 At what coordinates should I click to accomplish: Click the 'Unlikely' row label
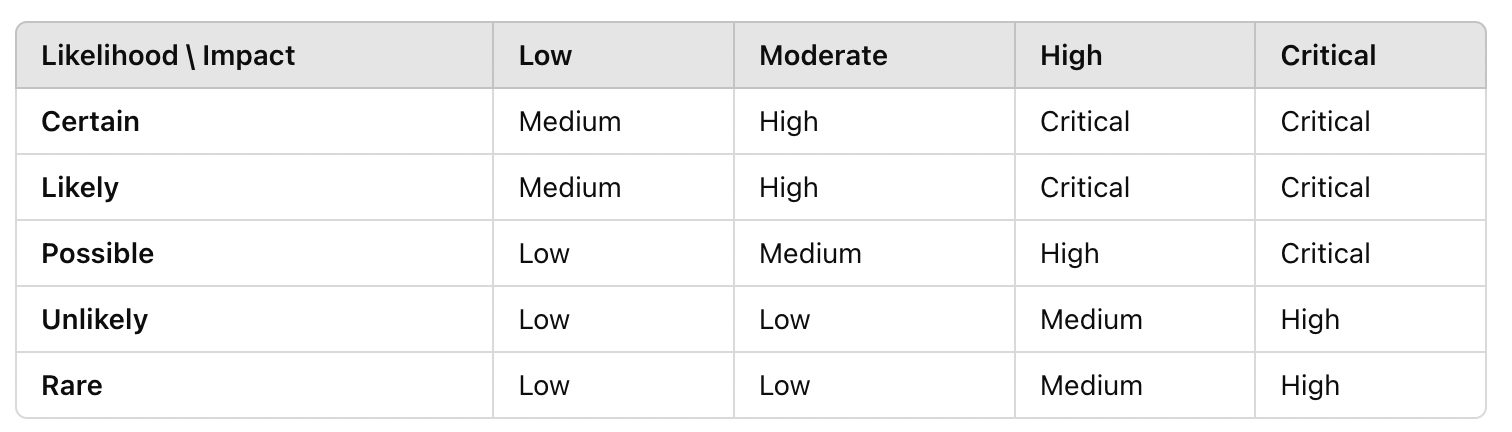tap(94, 320)
